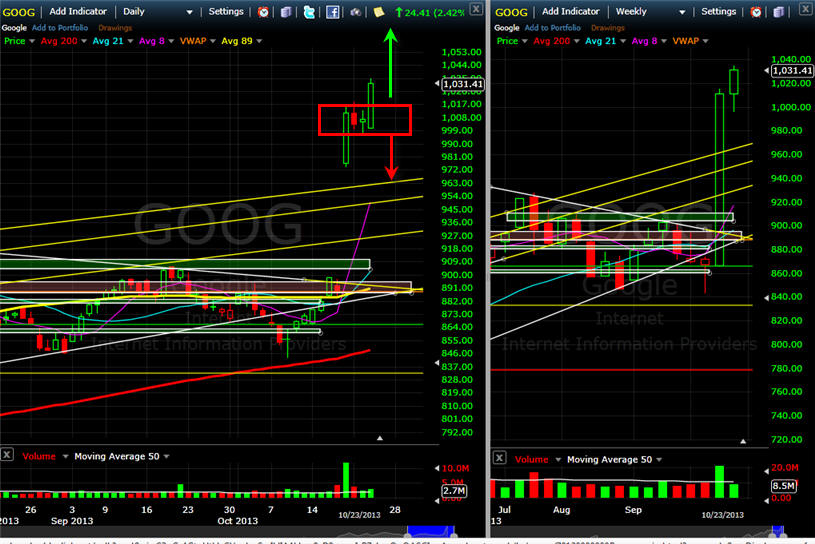
Task: Click the 1,031.41 price marker on Weekly axis
Action: pos(792,70)
